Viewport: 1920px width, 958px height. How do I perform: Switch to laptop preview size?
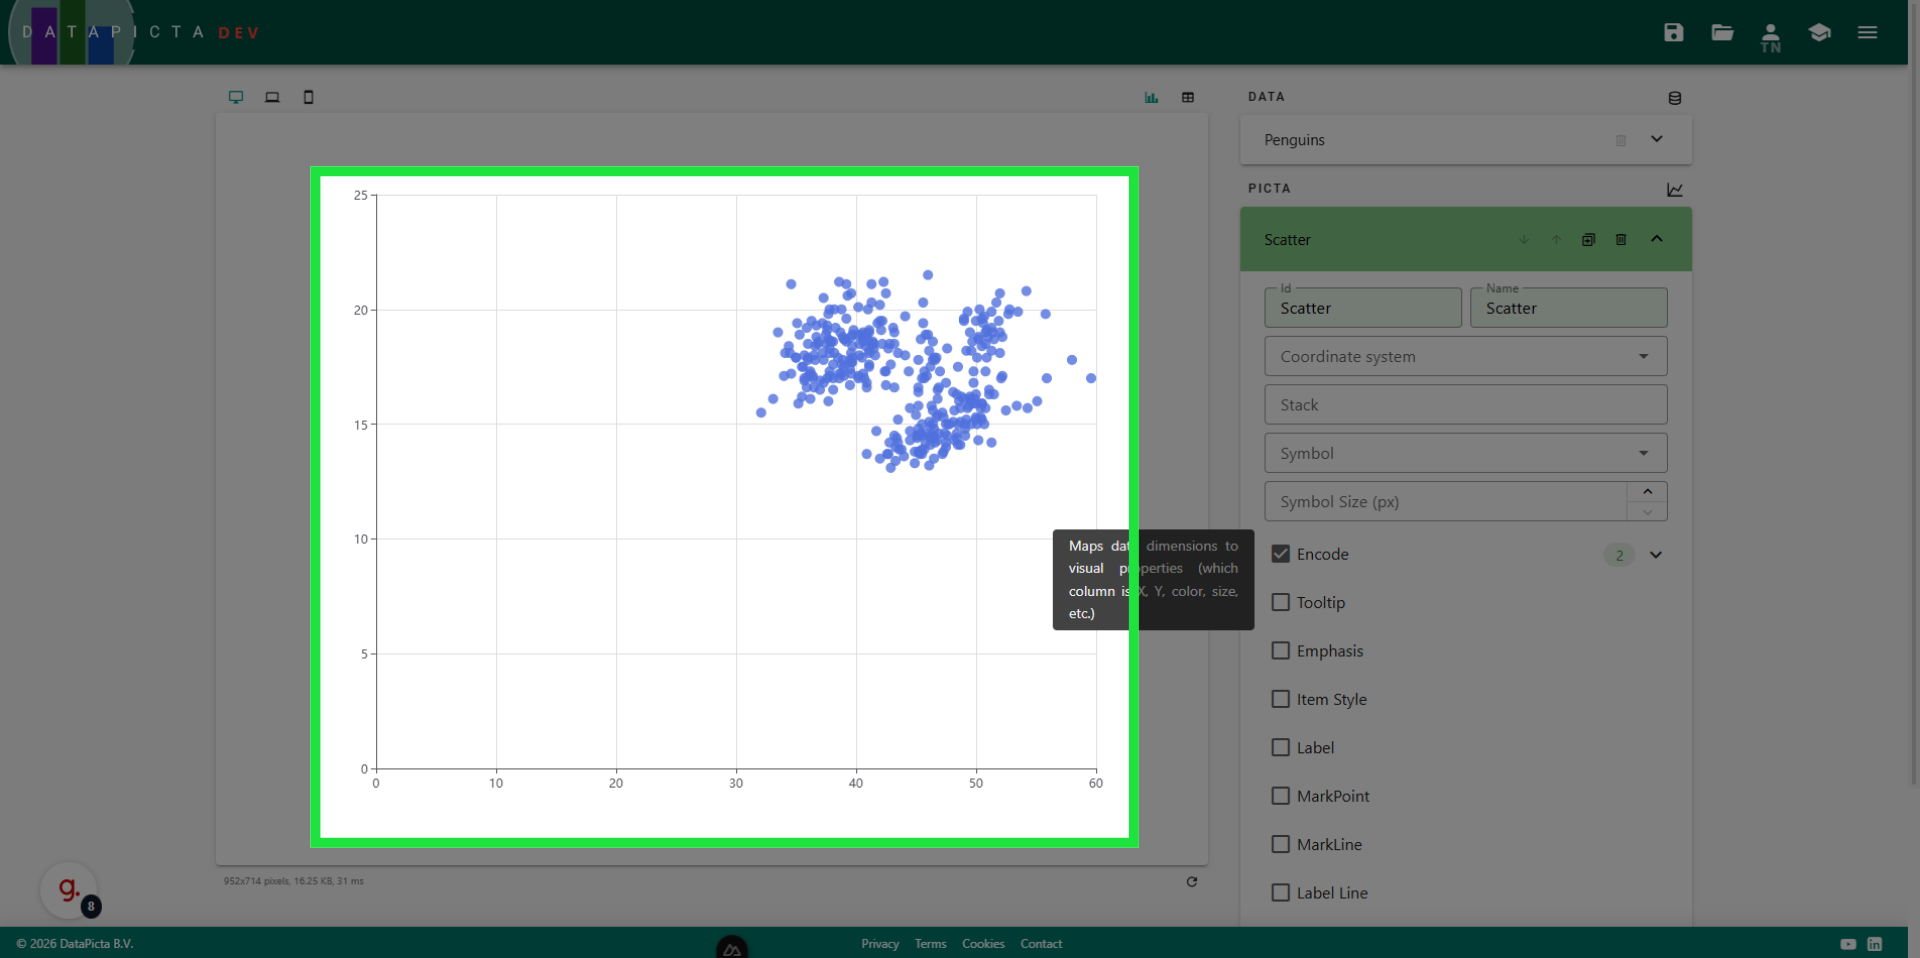click(272, 97)
